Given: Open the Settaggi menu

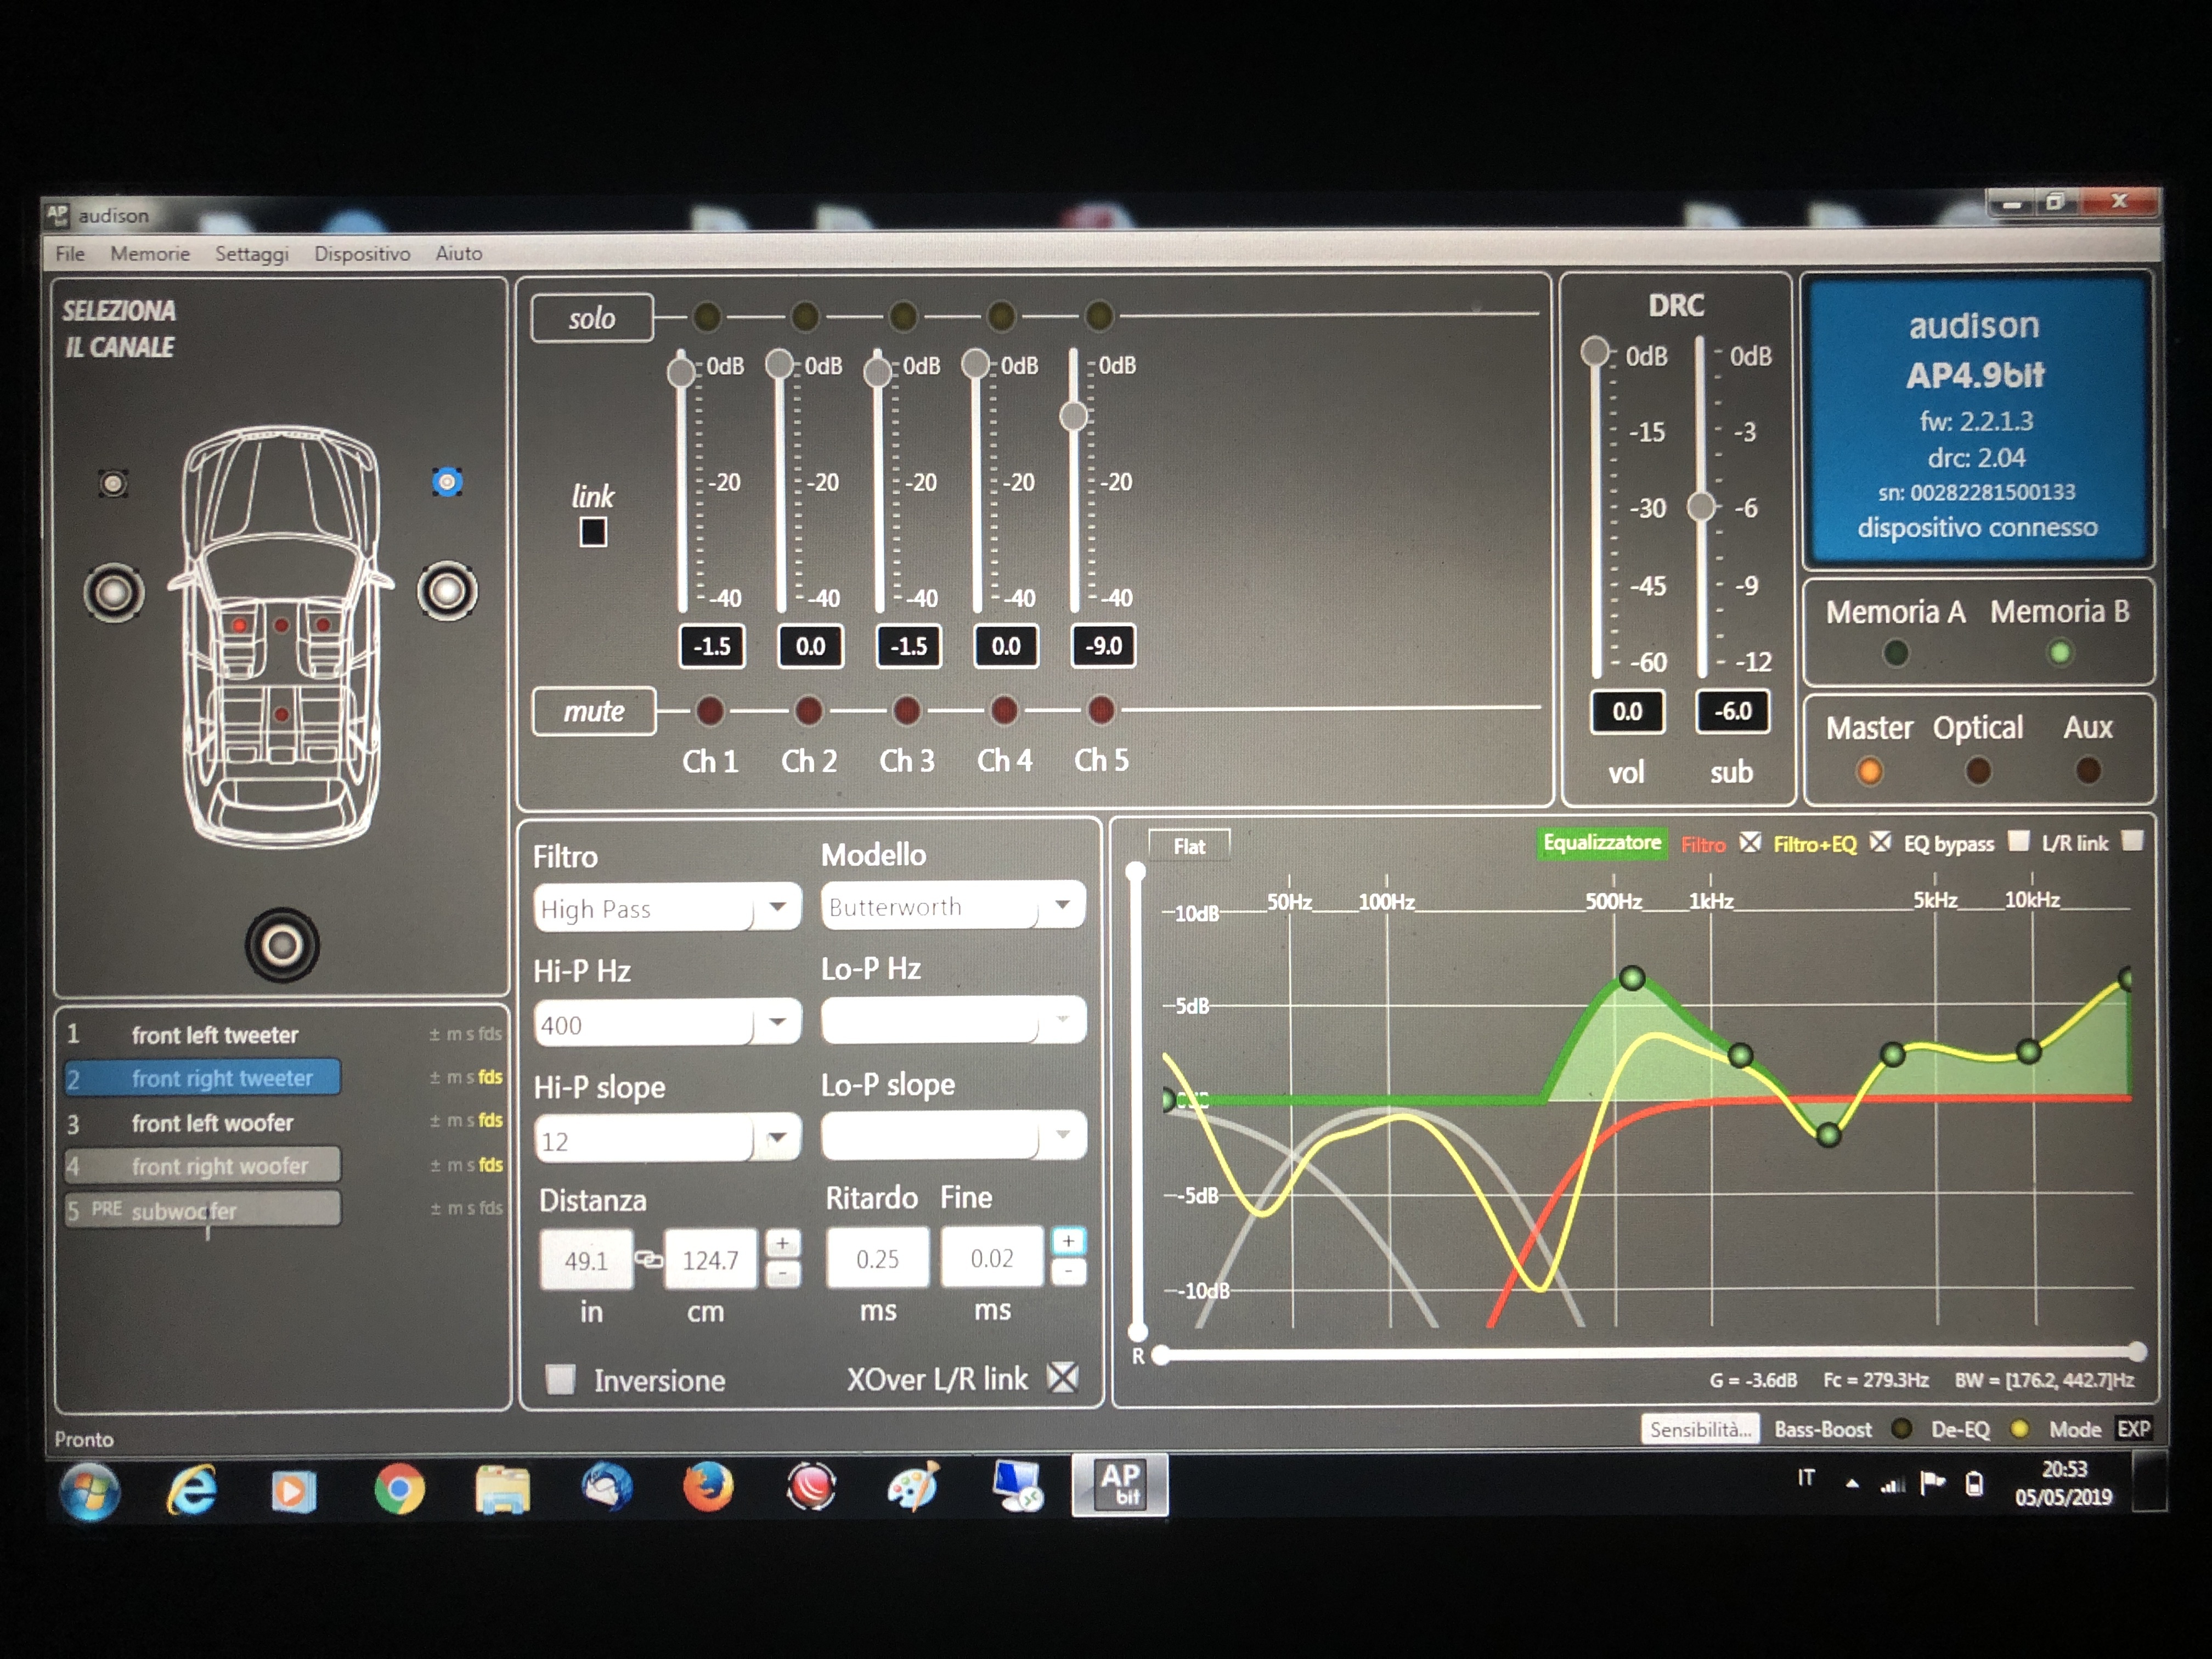Looking at the screenshot, I should click(252, 254).
